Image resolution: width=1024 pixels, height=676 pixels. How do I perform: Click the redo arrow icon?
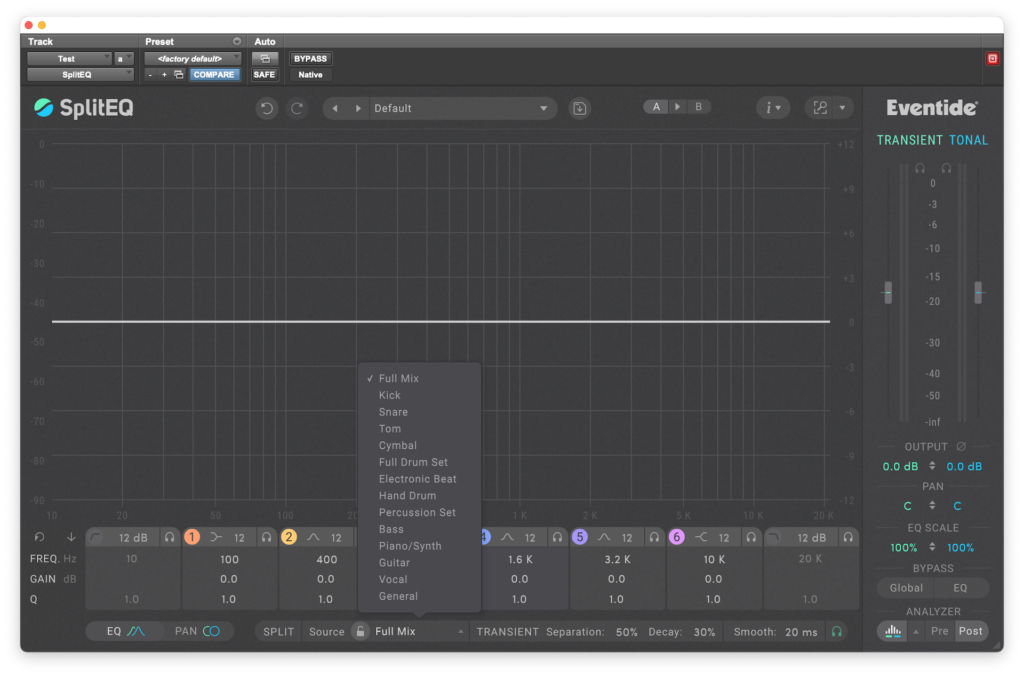[297, 108]
